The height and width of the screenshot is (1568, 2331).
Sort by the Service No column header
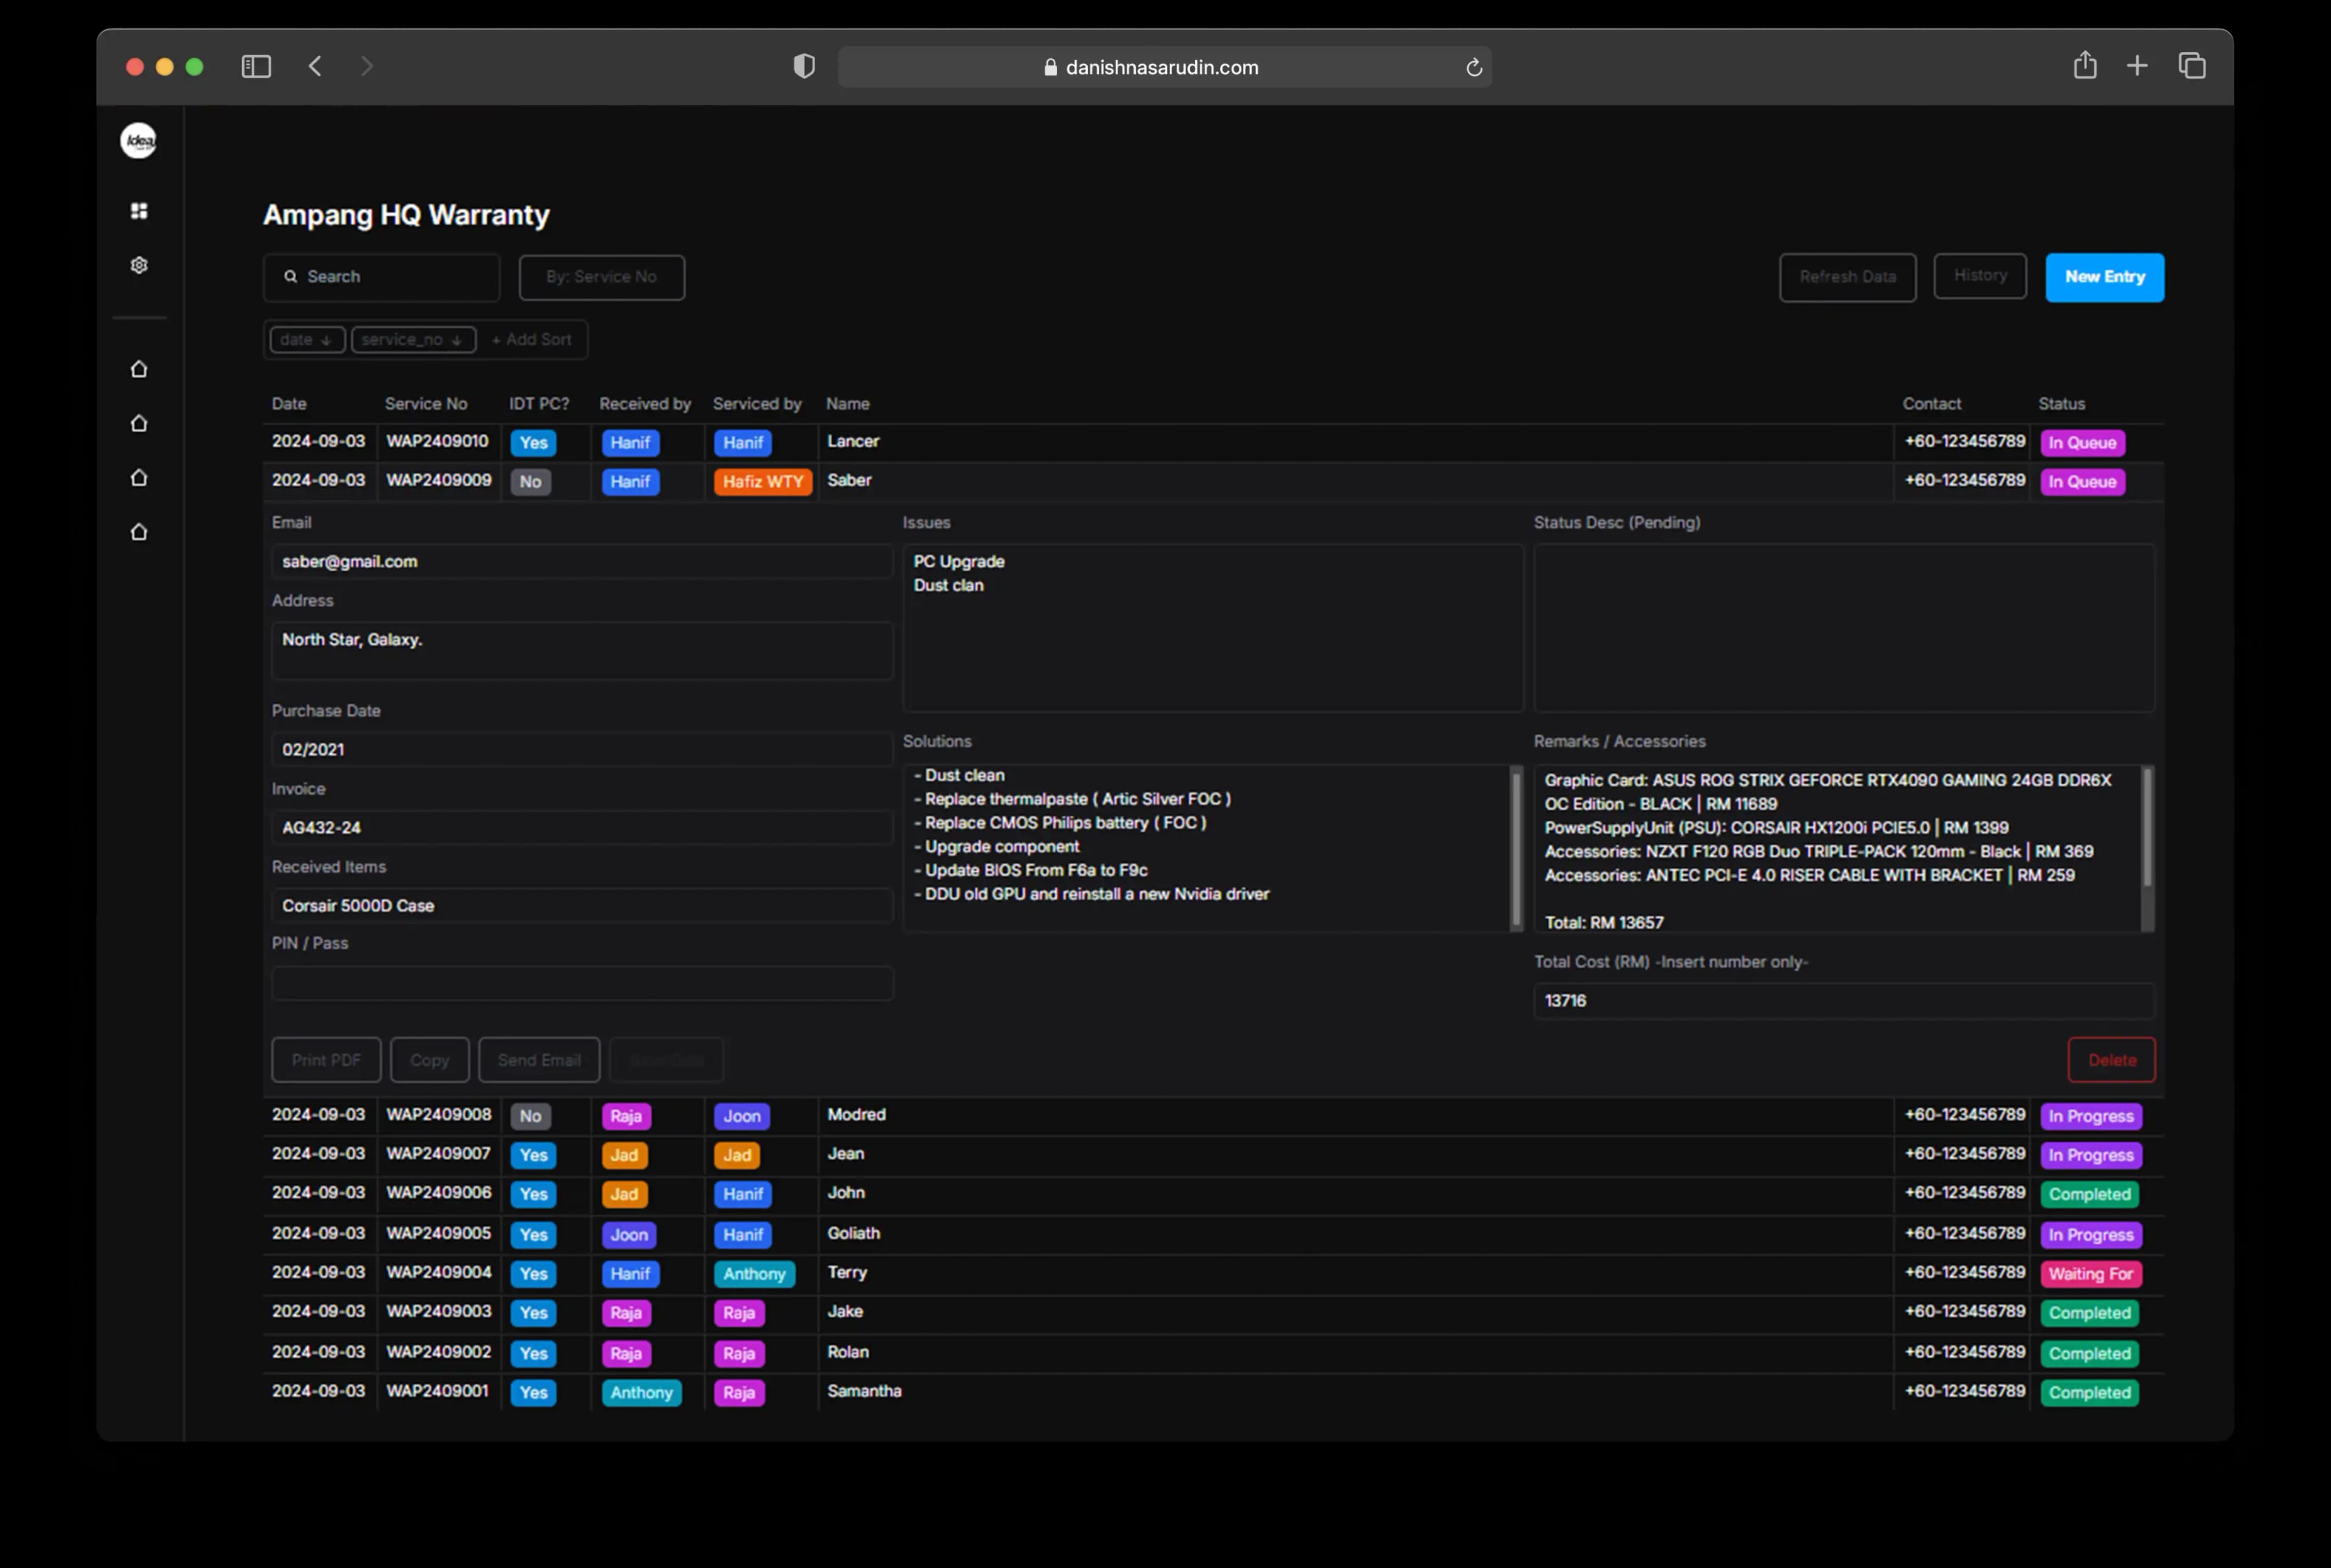click(426, 404)
